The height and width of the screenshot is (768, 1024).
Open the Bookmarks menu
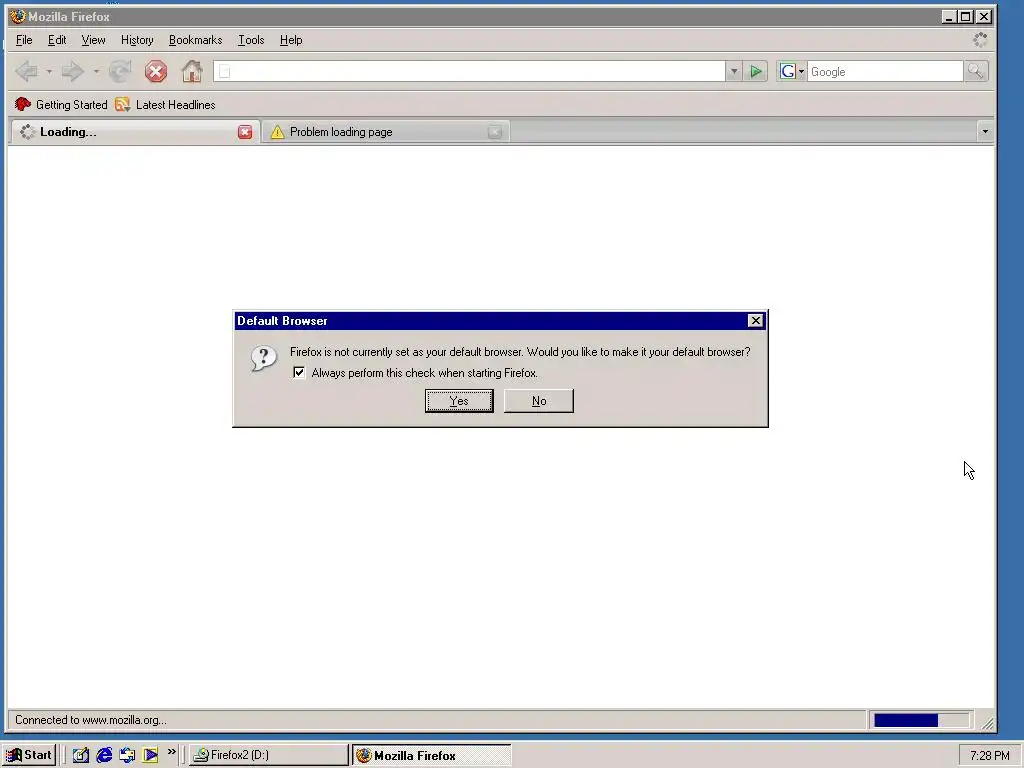(195, 40)
